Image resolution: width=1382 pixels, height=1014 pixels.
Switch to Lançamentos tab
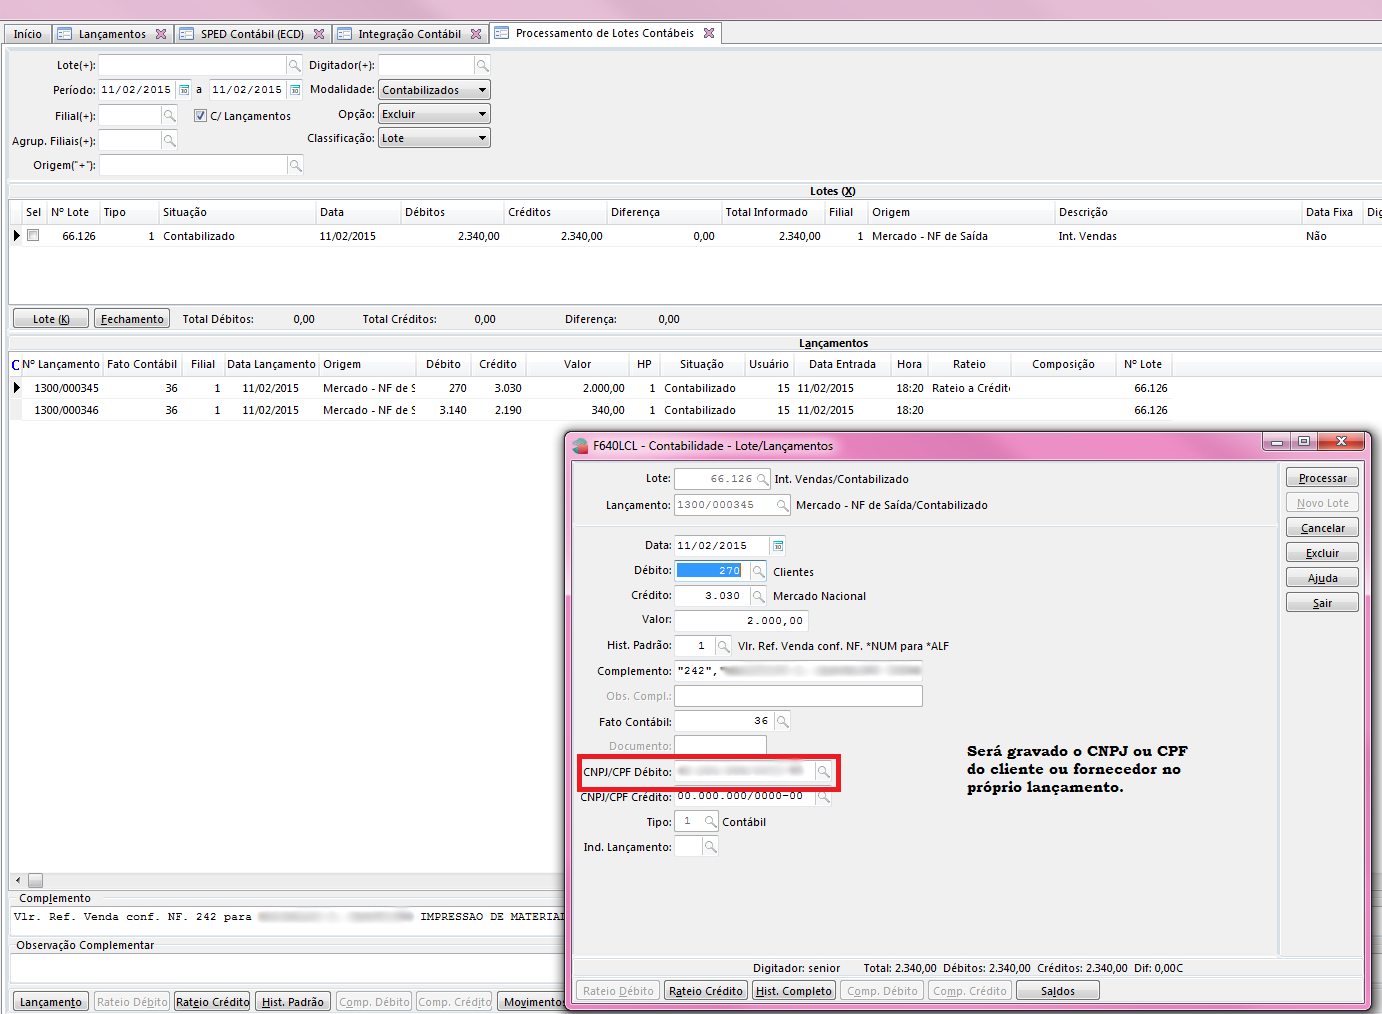pos(112,34)
